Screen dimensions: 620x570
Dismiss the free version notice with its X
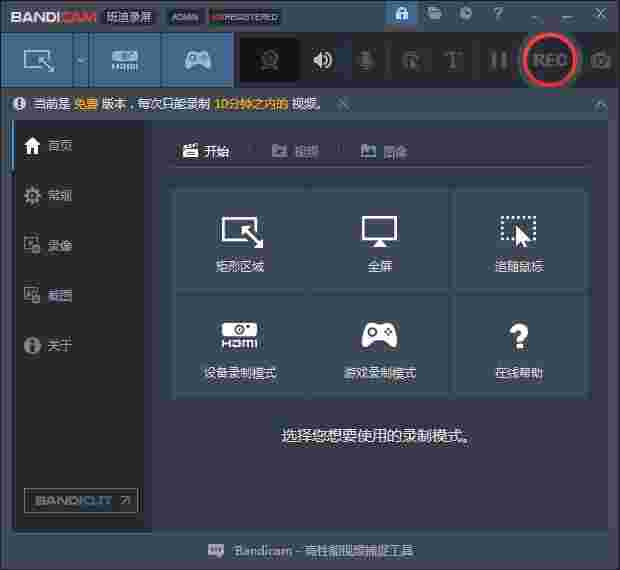click(343, 104)
